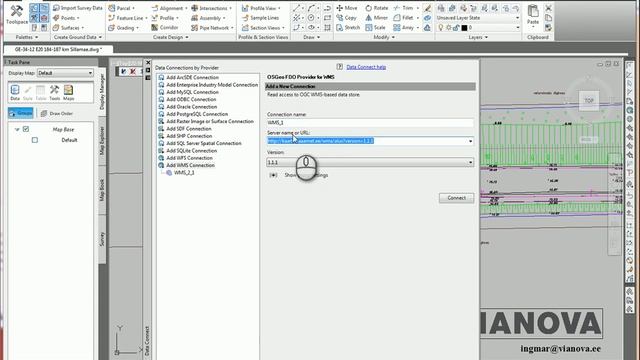Click the Sample Lines tool
Screen dimensions: 640x360
(260, 18)
